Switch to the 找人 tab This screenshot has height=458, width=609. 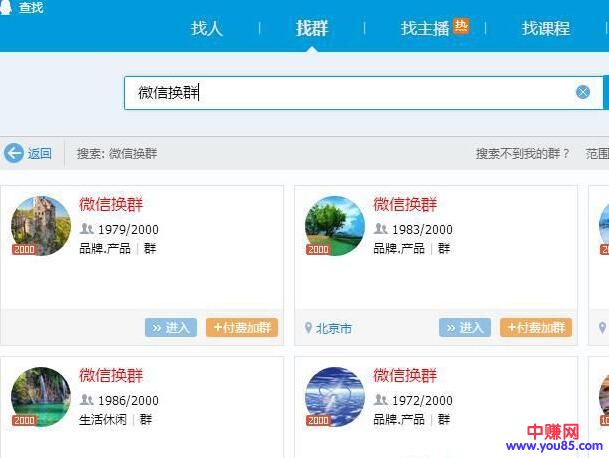click(207, 28)
